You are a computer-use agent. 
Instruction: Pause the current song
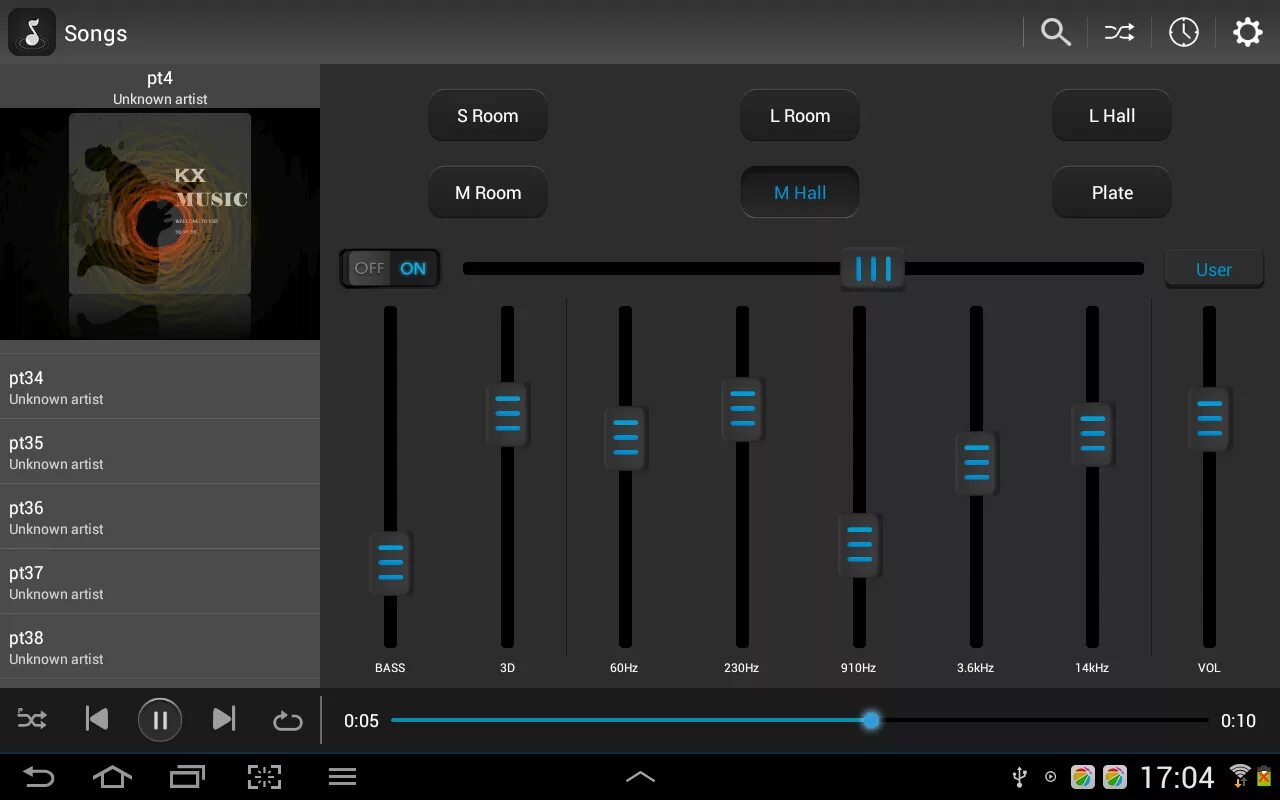tap(160, 719)
